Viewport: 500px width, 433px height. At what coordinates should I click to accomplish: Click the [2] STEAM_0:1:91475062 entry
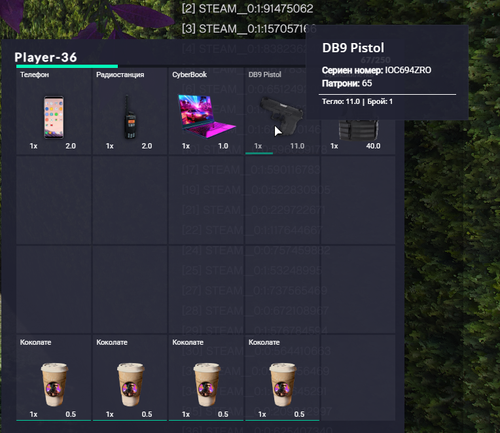coord(247,9)
